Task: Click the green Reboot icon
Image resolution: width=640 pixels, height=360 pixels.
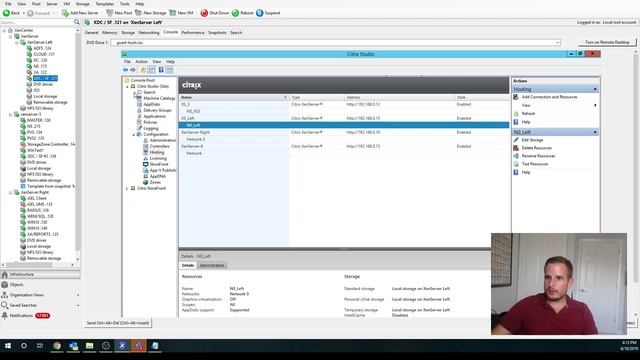Action: coord(236,13)
